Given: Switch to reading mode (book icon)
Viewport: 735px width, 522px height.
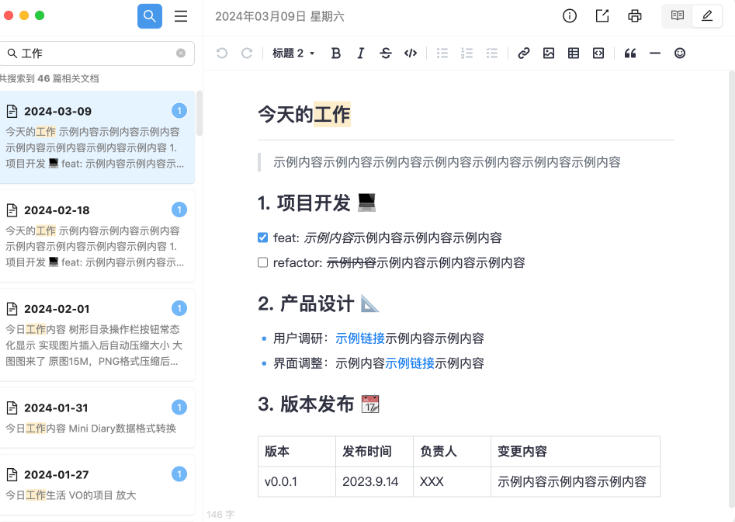Looking at the screenshot, I should [677, 16].
